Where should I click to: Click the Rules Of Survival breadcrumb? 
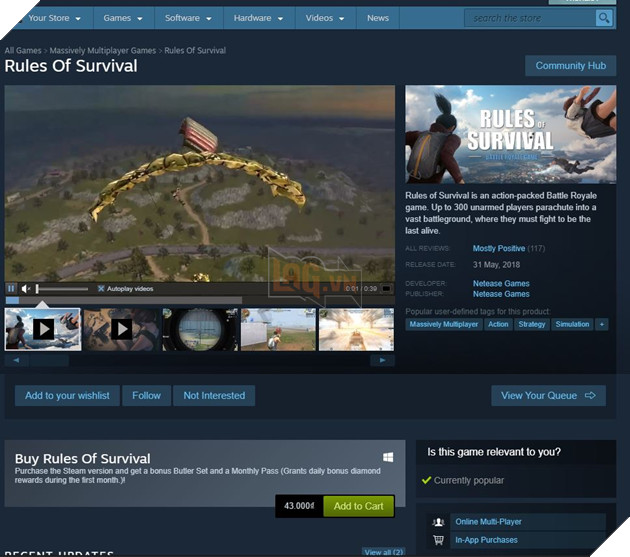pos(195,51)
